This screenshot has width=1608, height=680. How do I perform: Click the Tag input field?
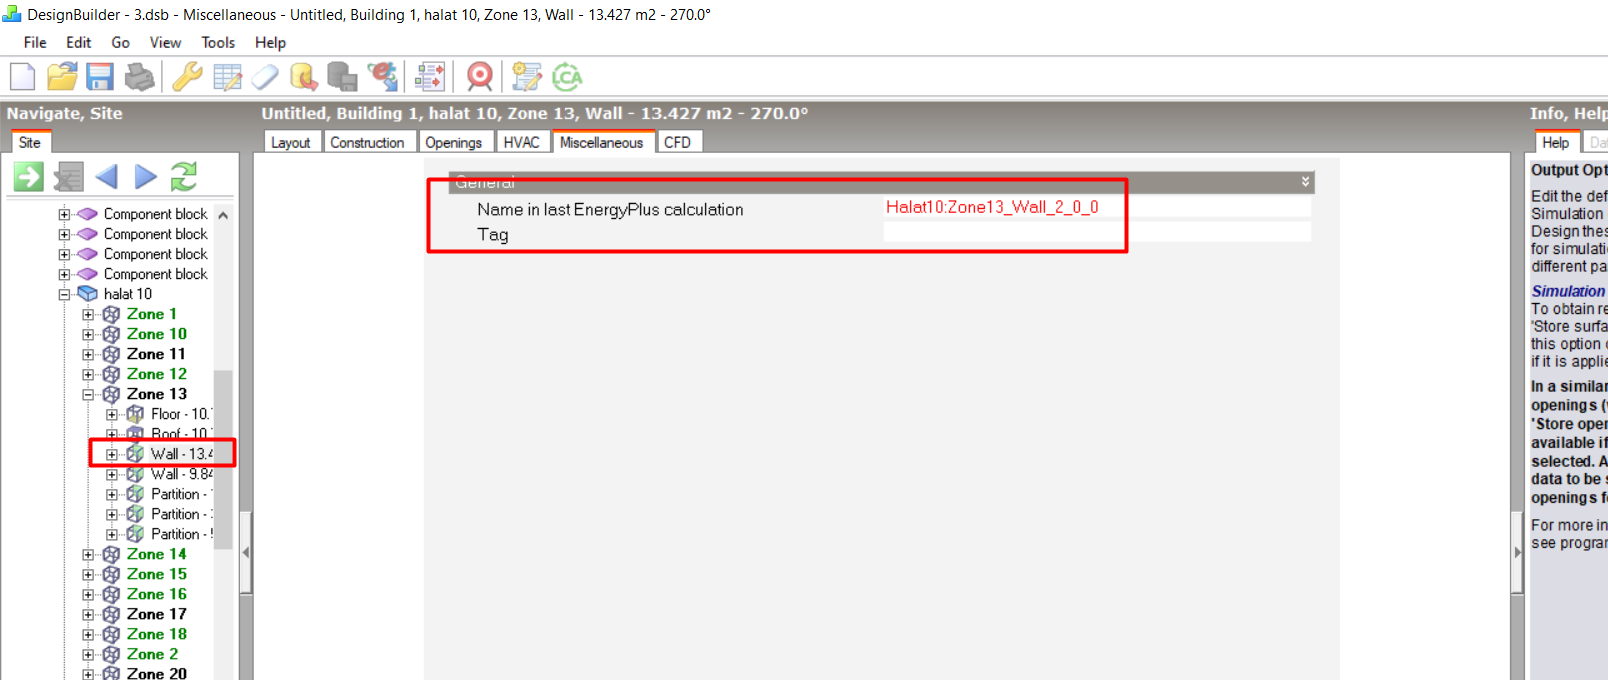tap(1097, 233)
